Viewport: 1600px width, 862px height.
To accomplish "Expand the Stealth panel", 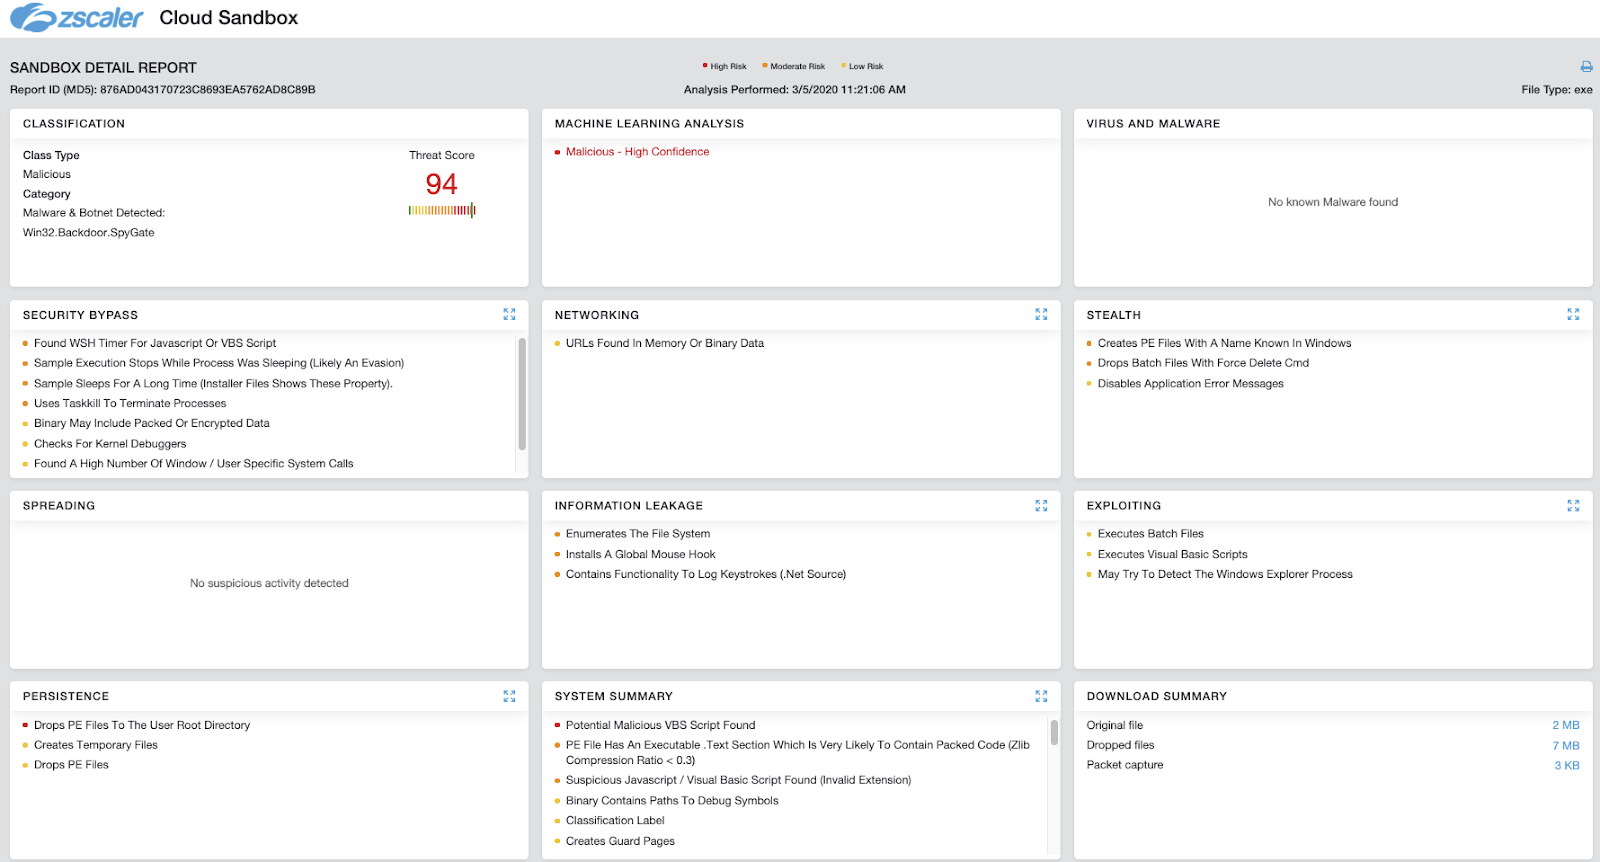I will point(1573,314).
